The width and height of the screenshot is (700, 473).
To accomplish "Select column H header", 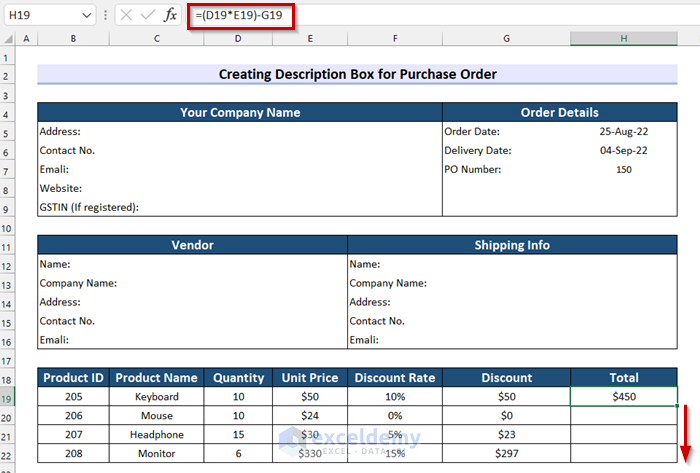I will (x=624, y=39).
